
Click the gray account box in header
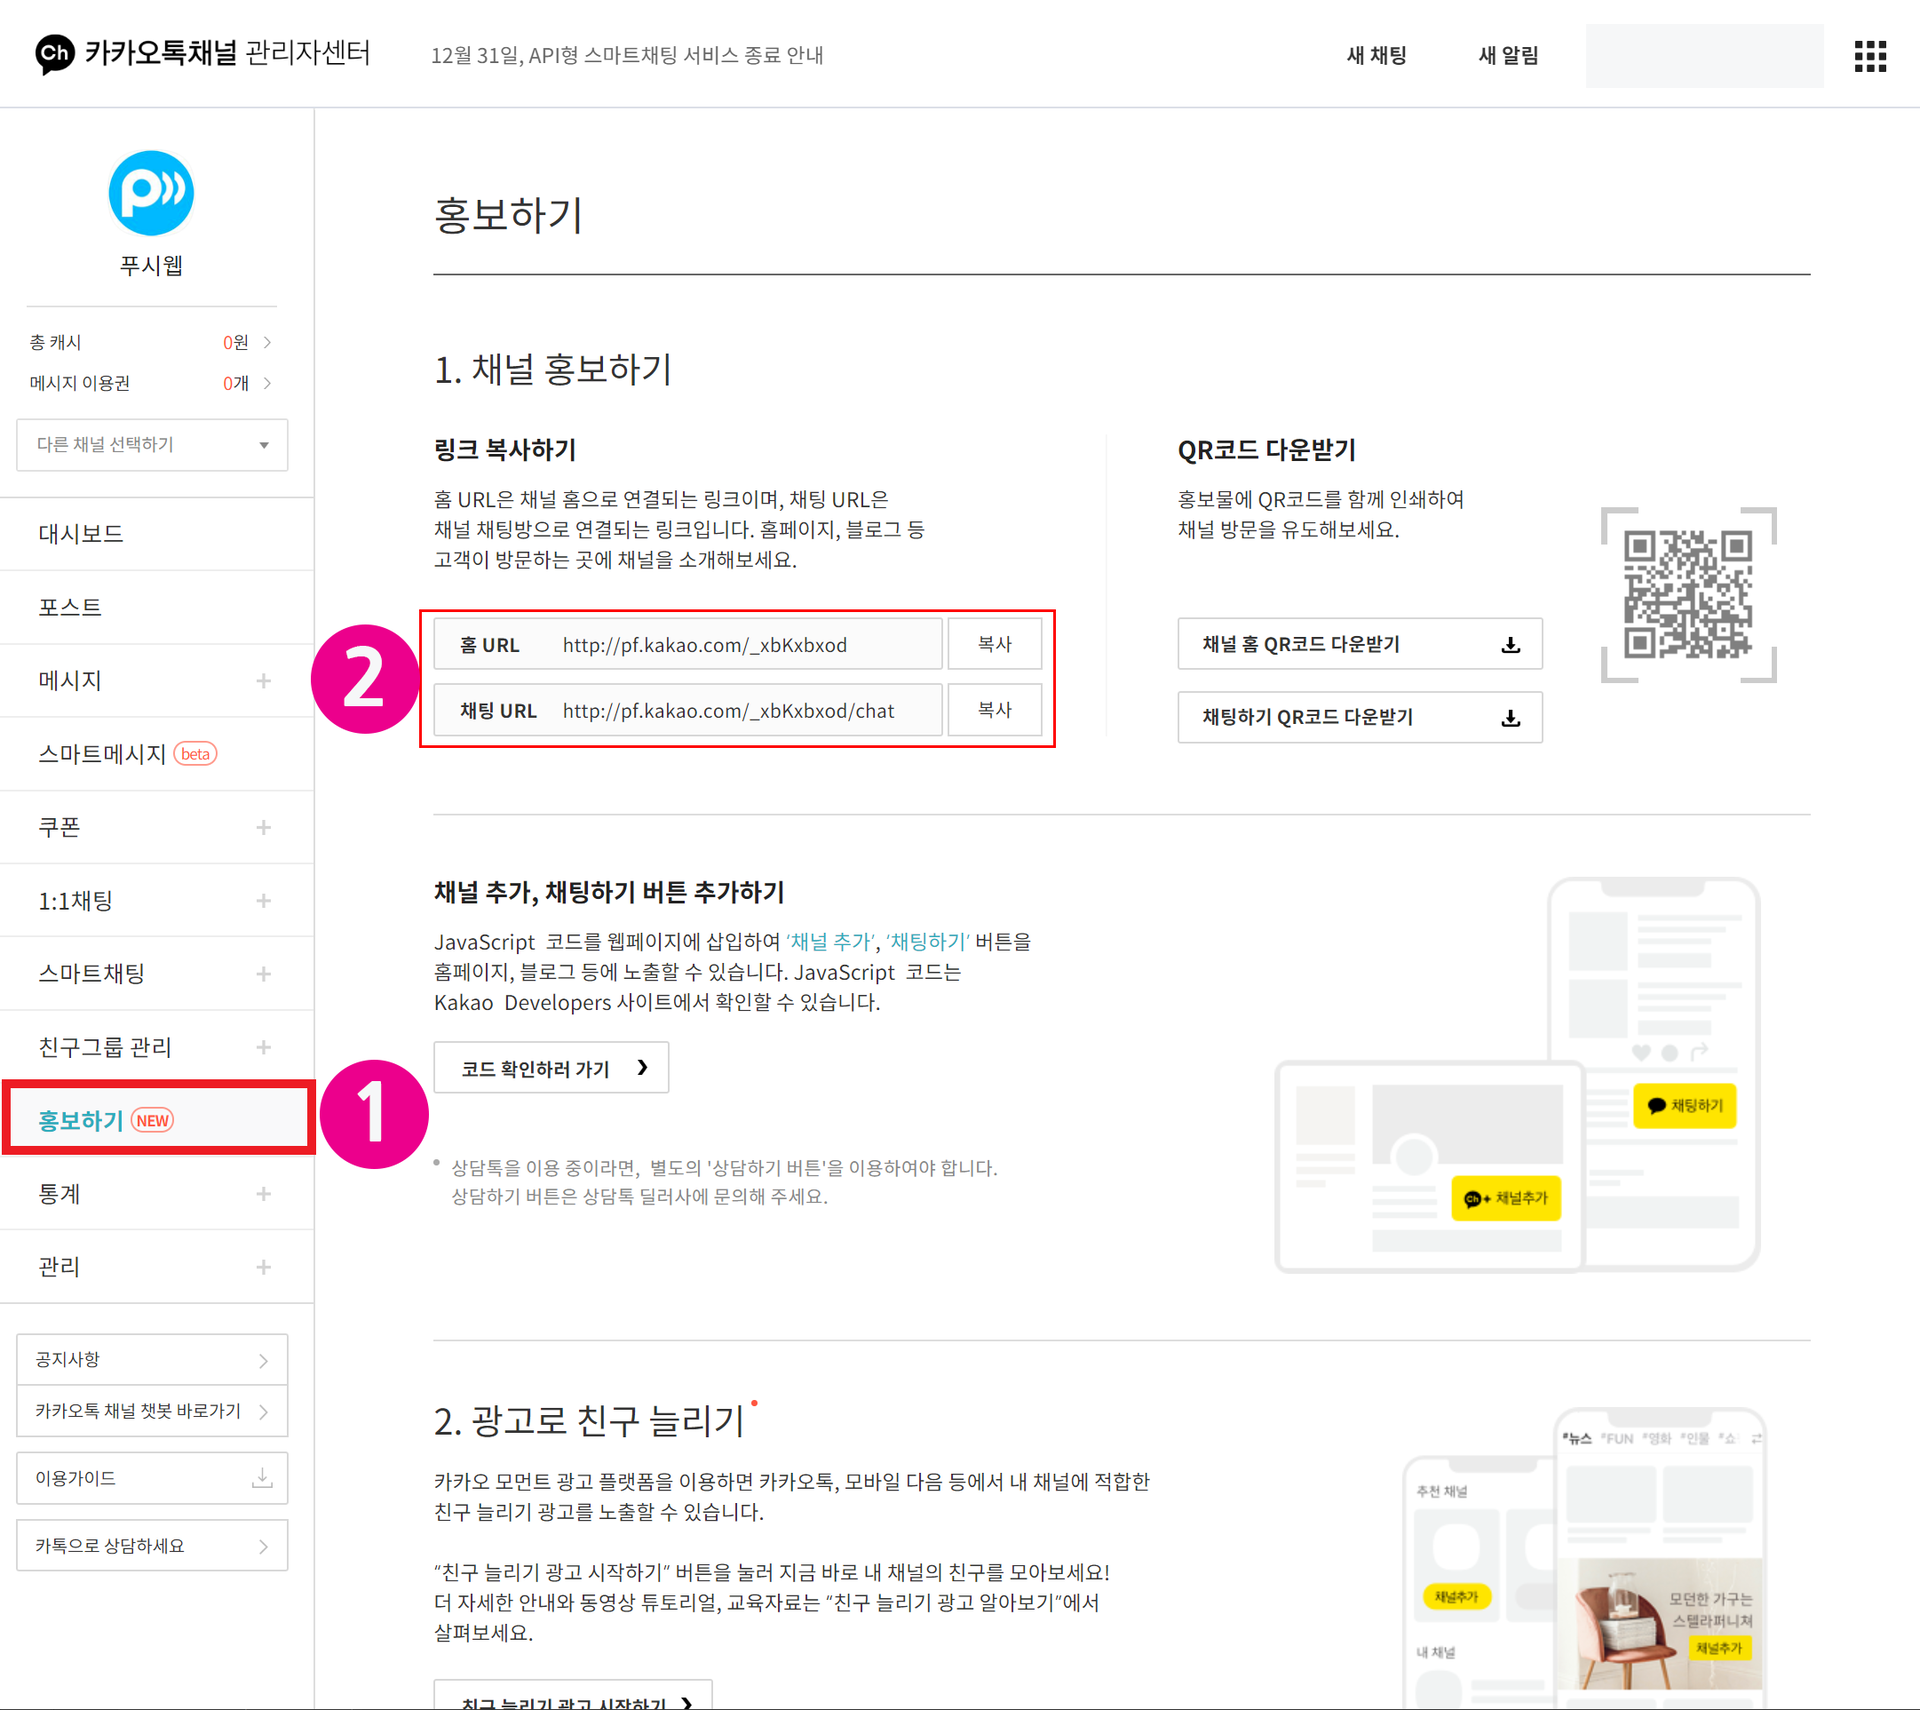point(1704,56)
